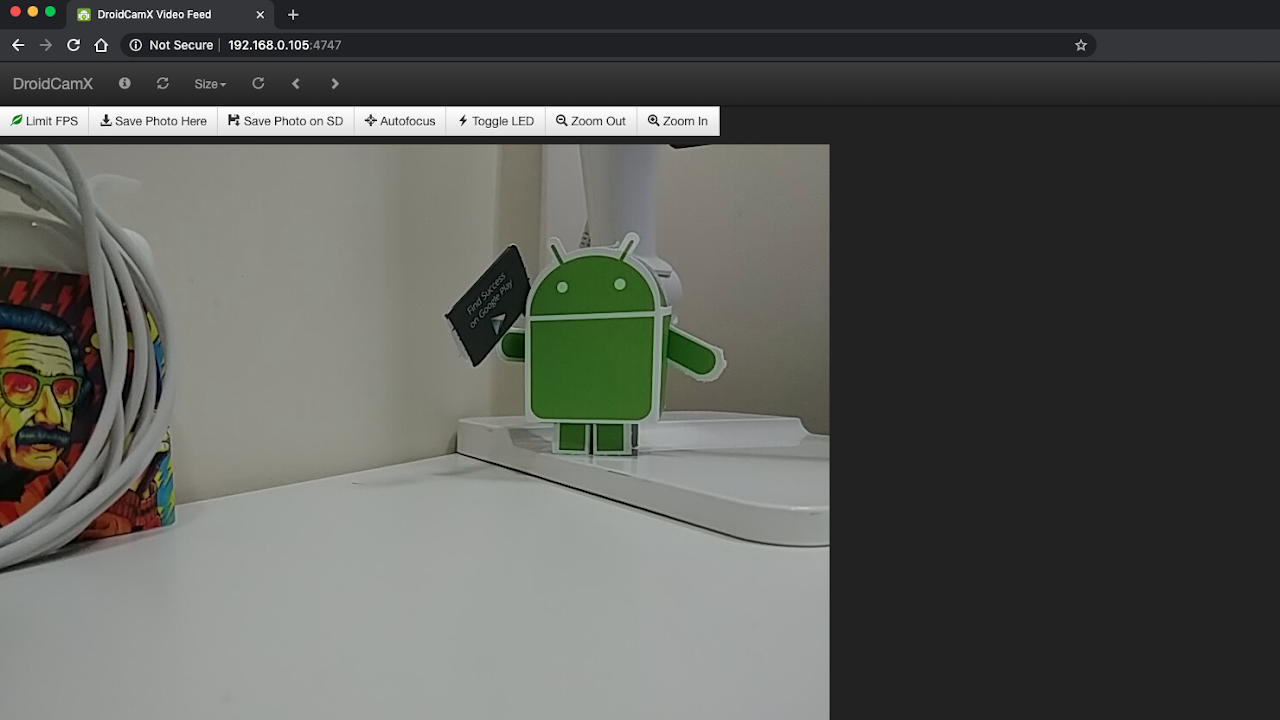Reload the page with browser refresh
Viewport: 1280px width, 720px height.
tap(73, 45)
